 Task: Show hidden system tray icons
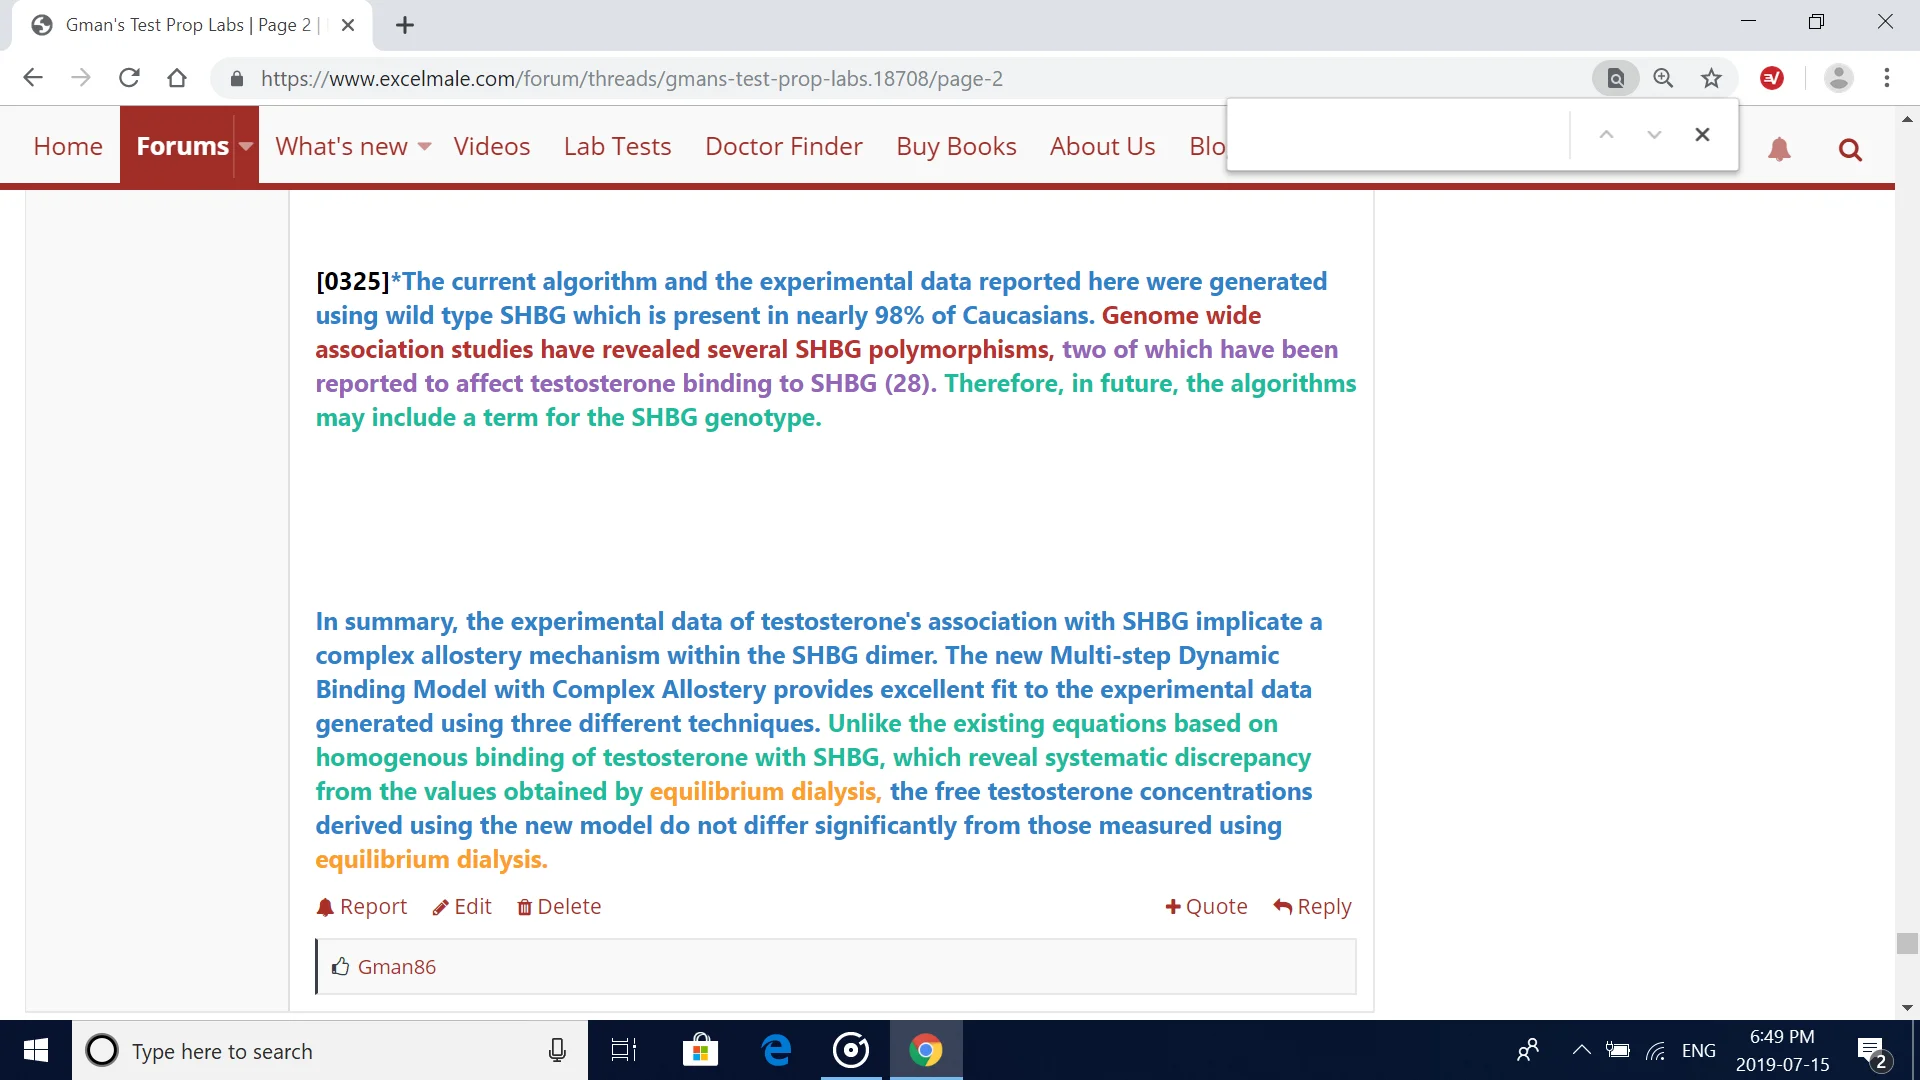[1581, 1050]
